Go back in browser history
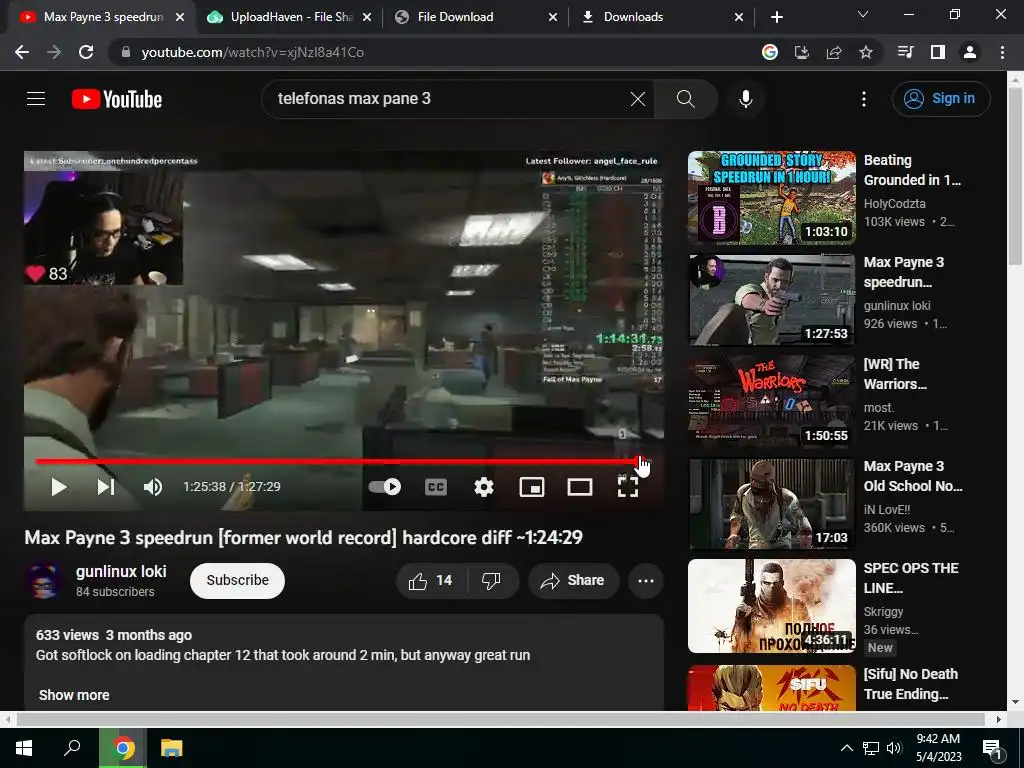The height and width of the screenshot is (768, 1024). (x=22, y=52)
